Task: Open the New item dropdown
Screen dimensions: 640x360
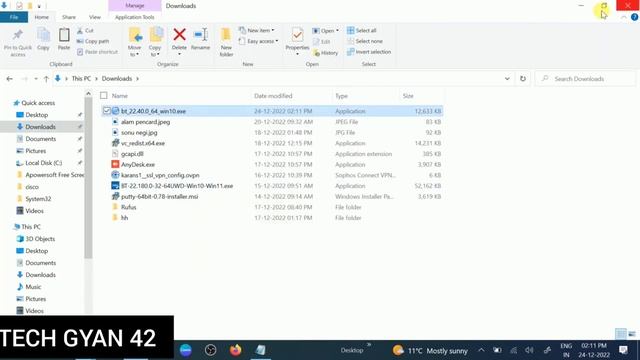Action: [256, 31]
